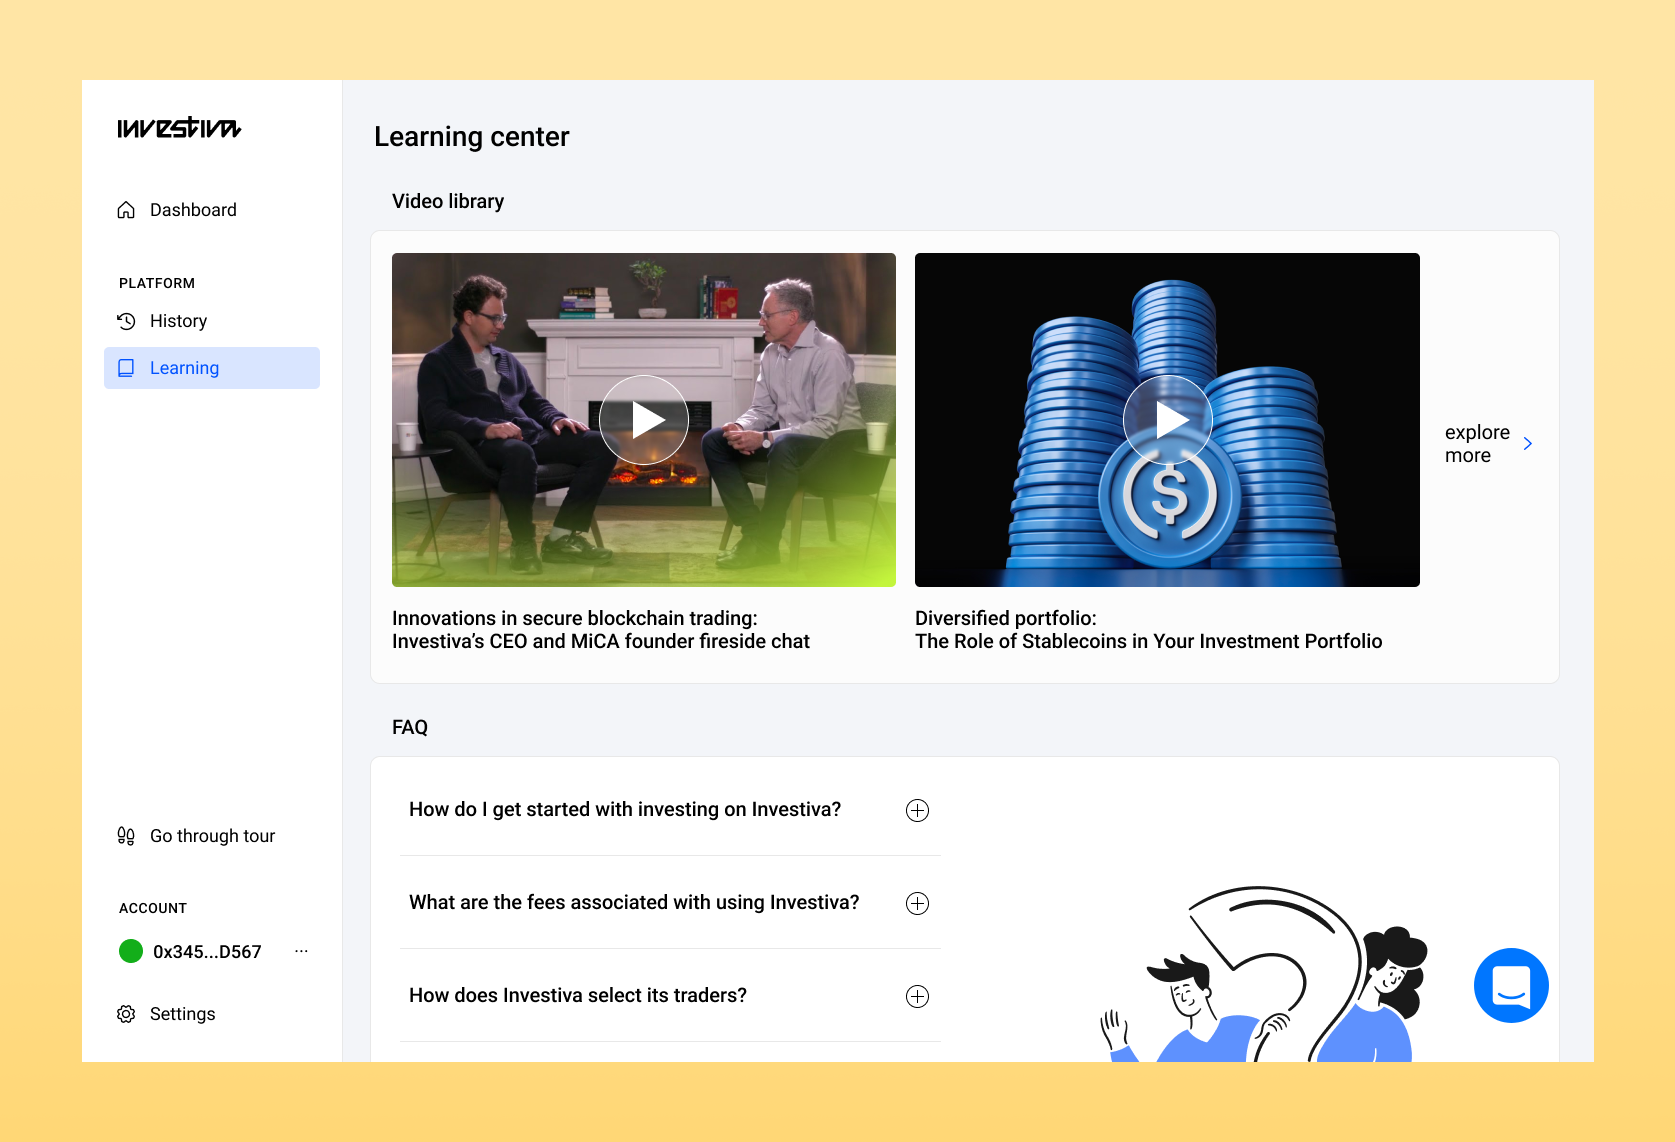
Task: Click the Dashboard home icon
Action: pyautogui.click(x=126, y=210)
